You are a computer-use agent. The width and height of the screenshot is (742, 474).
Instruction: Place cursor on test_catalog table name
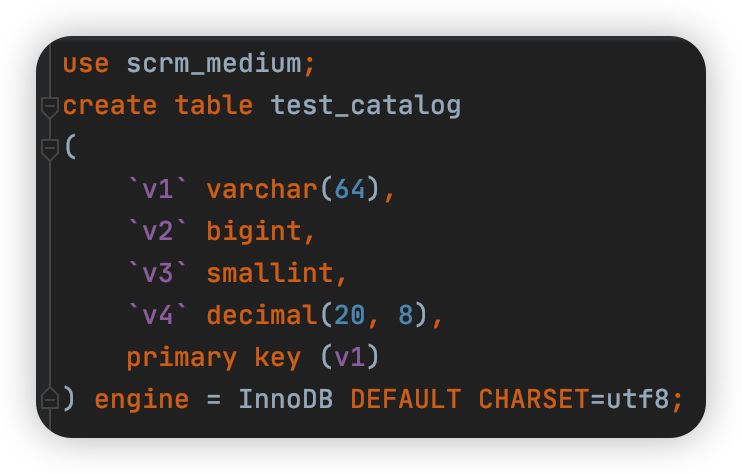366,105
